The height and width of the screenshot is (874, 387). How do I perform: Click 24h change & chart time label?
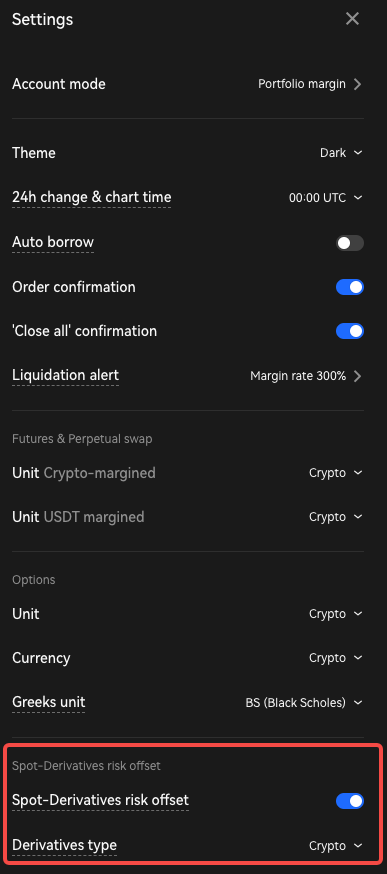tap(91, 197)
